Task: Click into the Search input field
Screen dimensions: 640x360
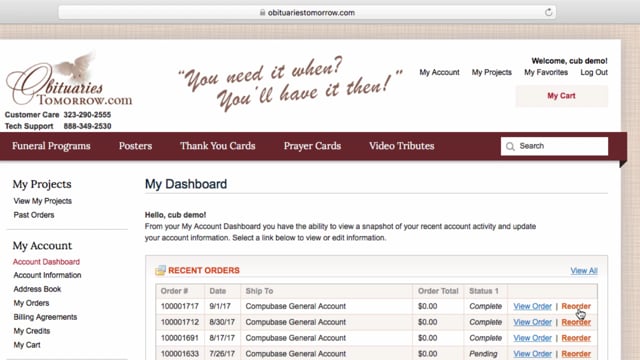Action: (x=554, y=146)
